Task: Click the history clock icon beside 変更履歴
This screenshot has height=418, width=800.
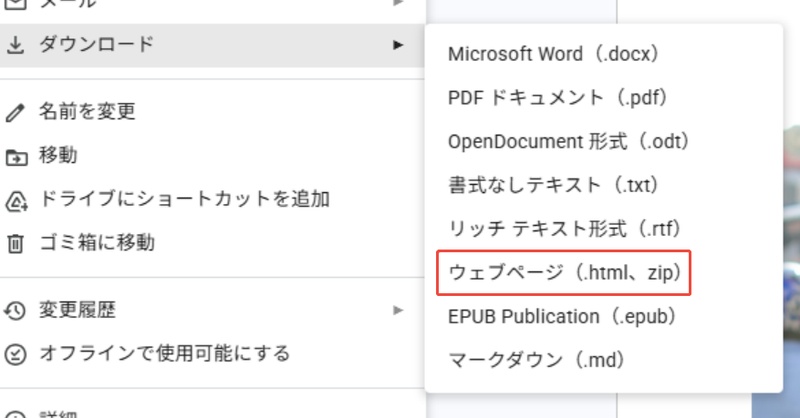Action: click(x=15, y=310)
